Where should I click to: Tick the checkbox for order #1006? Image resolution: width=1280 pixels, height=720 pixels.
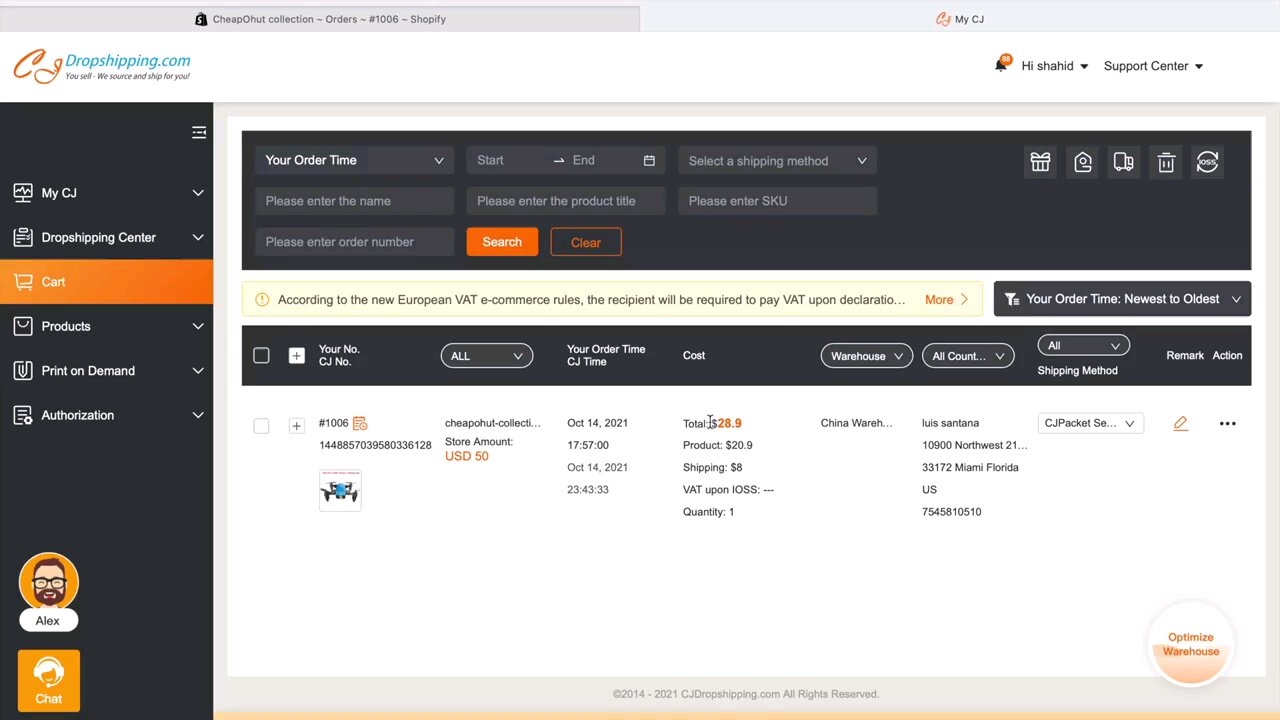(261, 426)
